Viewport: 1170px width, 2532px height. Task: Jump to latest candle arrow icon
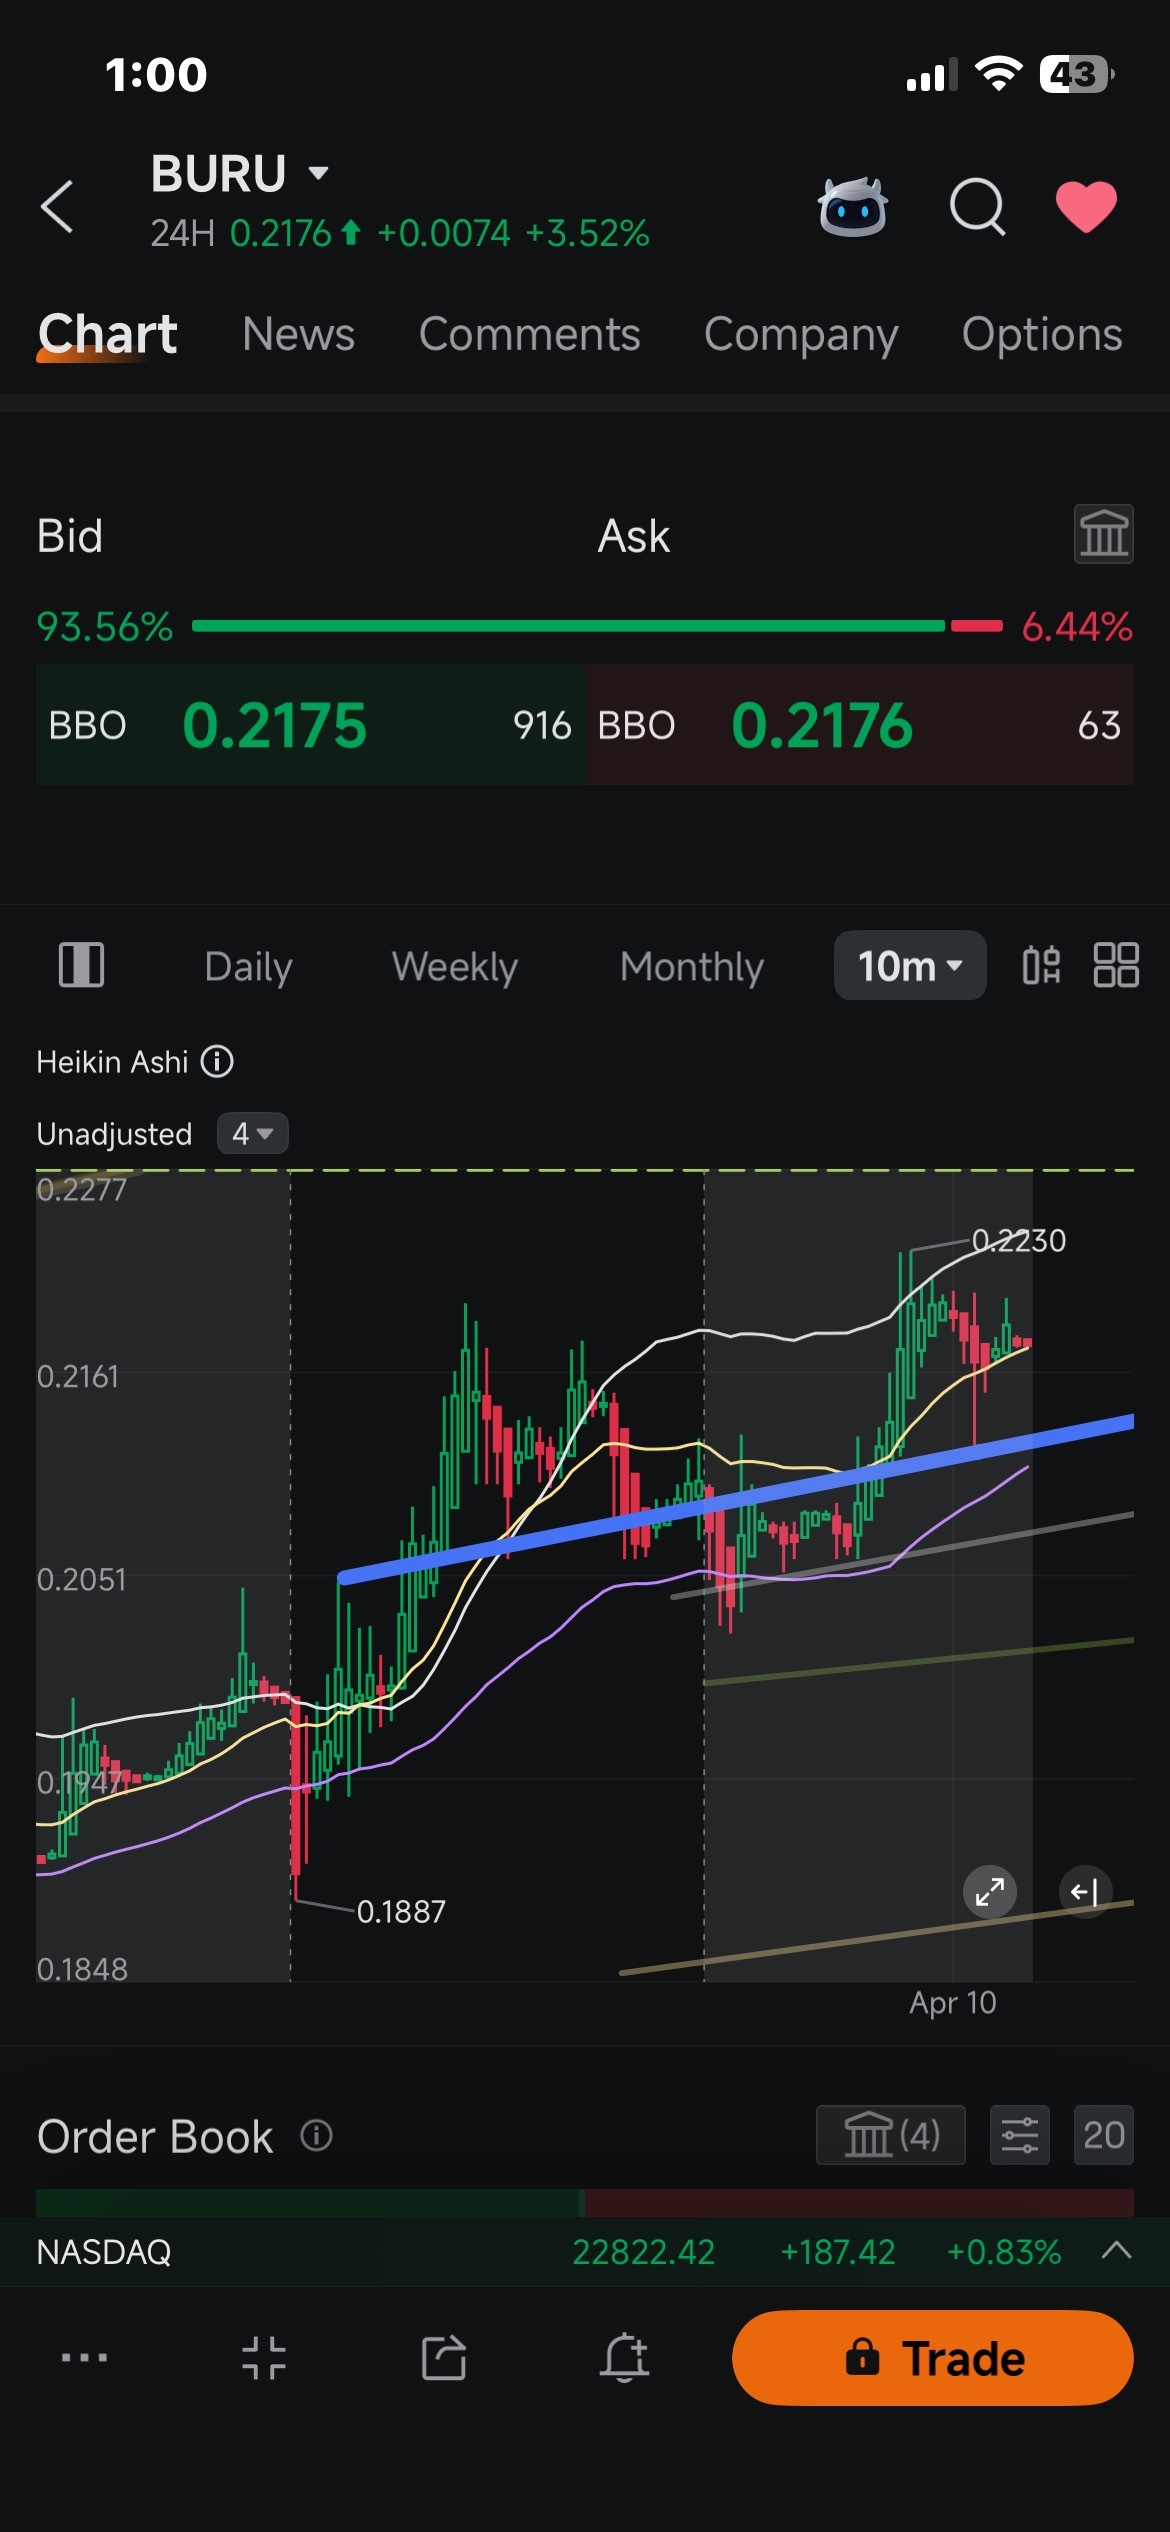[1085, 1891]
